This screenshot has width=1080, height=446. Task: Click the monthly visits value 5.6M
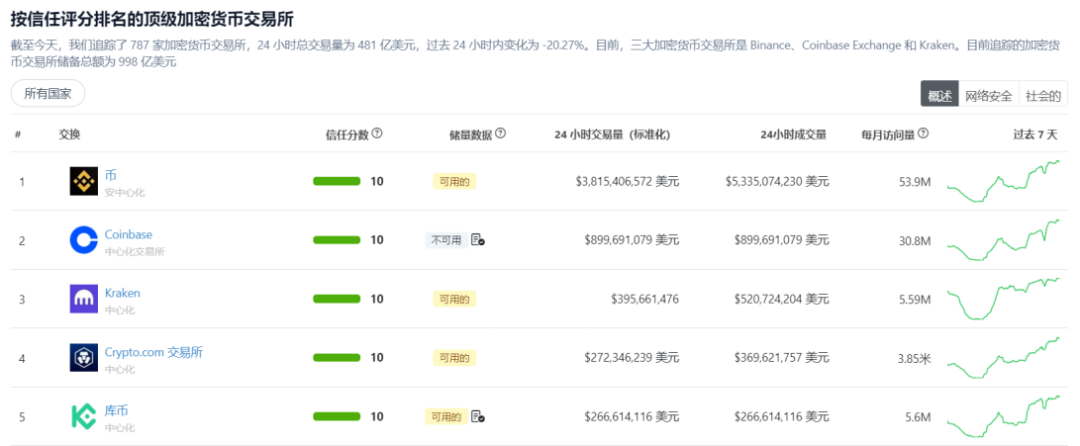tap(920, 417)
